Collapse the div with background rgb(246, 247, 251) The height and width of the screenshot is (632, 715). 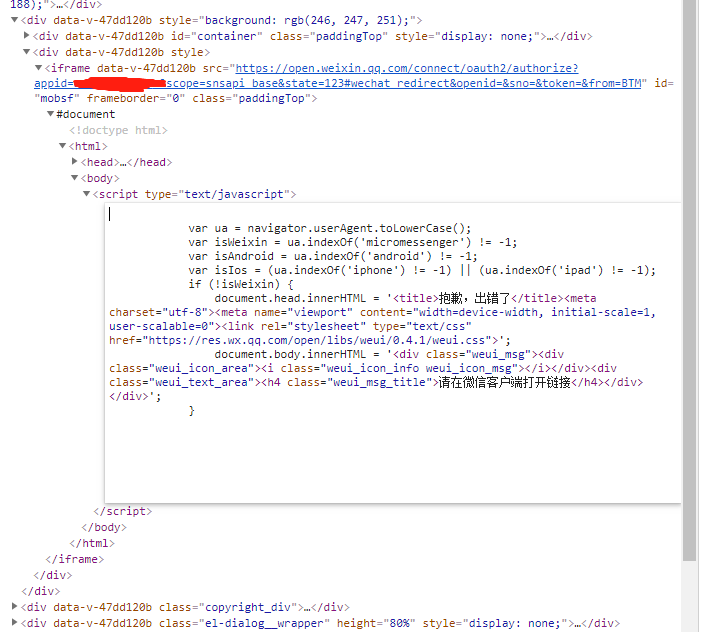[15, 20]
